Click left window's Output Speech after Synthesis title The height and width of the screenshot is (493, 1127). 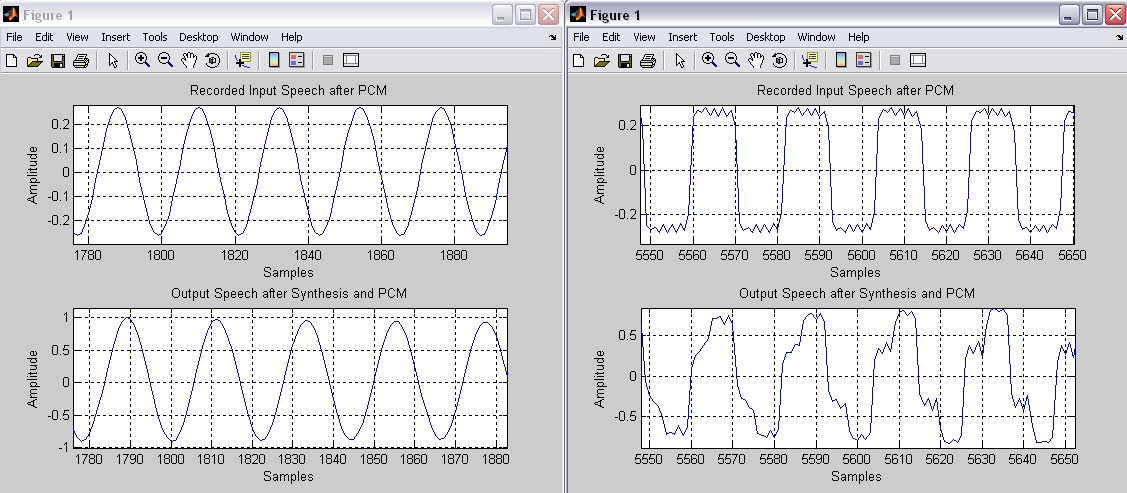click(x=289, y=294)
